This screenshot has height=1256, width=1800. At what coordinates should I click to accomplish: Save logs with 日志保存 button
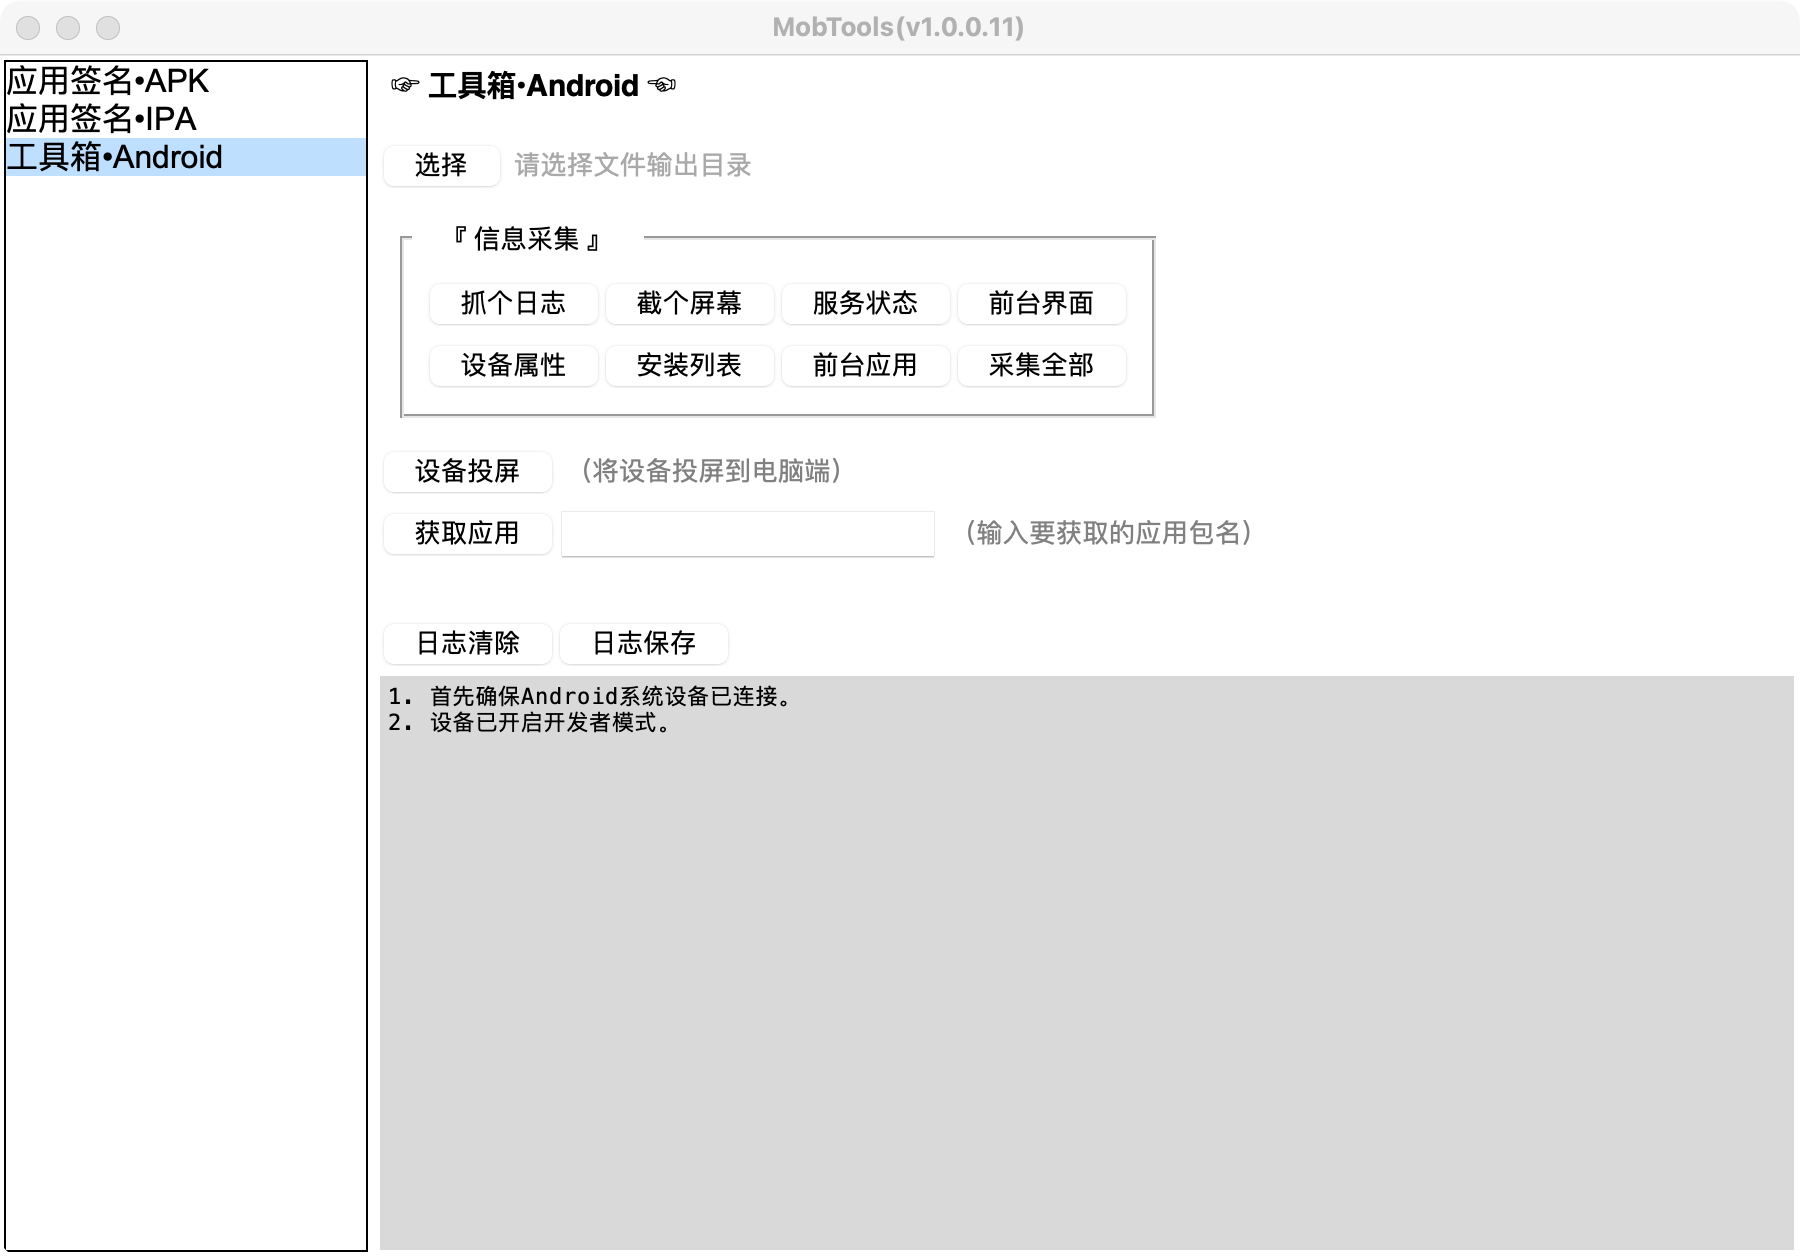(643, 643)
